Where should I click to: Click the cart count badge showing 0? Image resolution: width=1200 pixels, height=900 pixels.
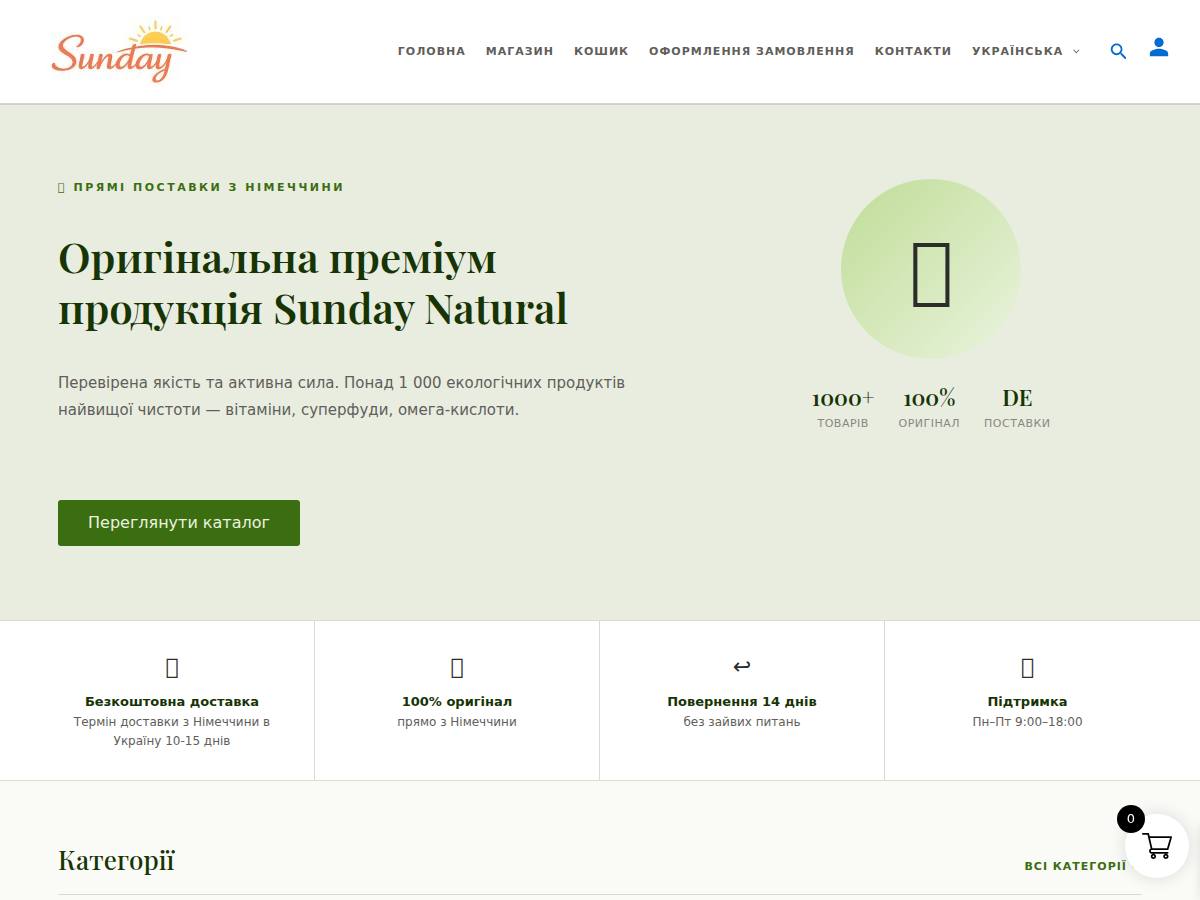1131,819
